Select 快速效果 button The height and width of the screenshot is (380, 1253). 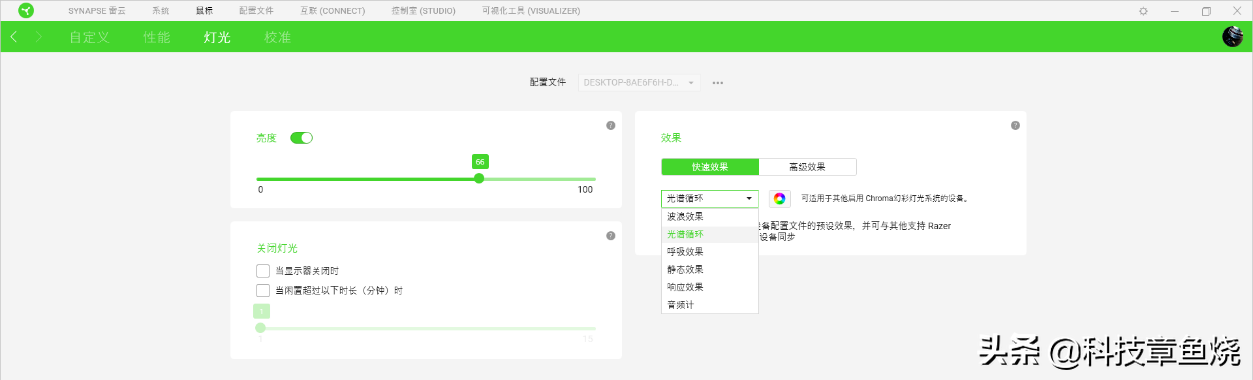point(710,167)
